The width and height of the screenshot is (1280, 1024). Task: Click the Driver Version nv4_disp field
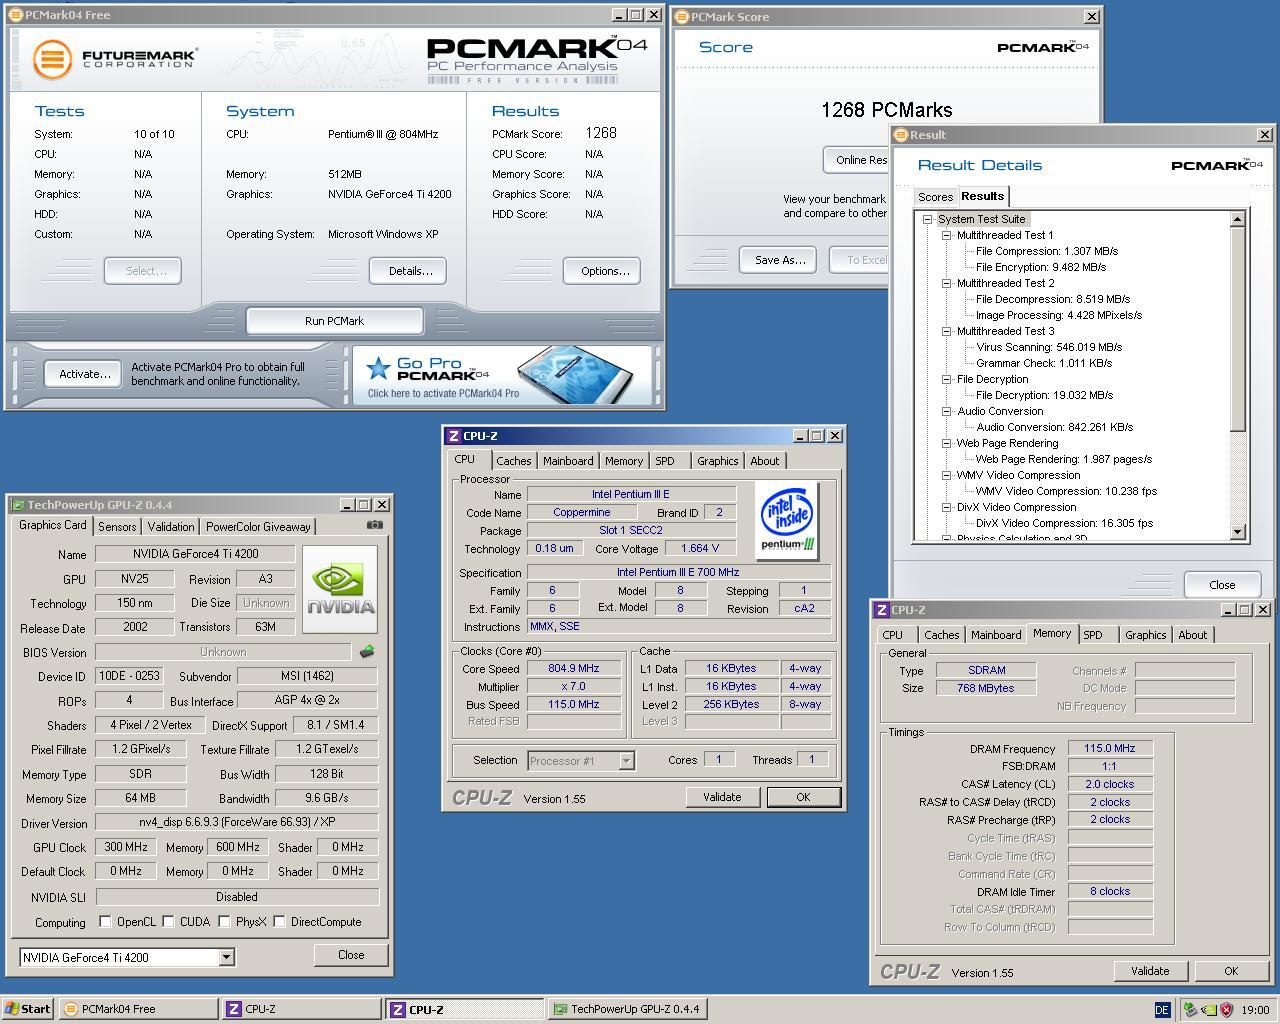237,823
